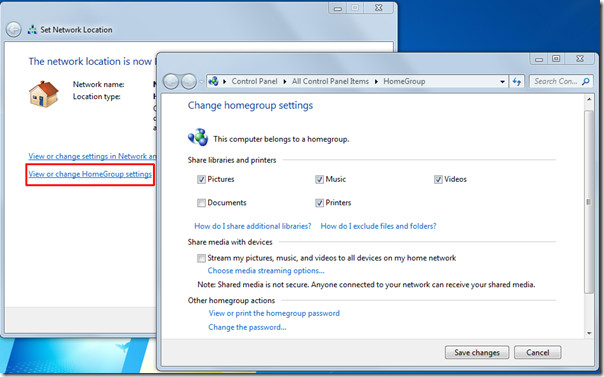Screen dimensions: 604x377
Task: Select the HomeGroup breadcrumb
Action: click(x=404, y=81)
